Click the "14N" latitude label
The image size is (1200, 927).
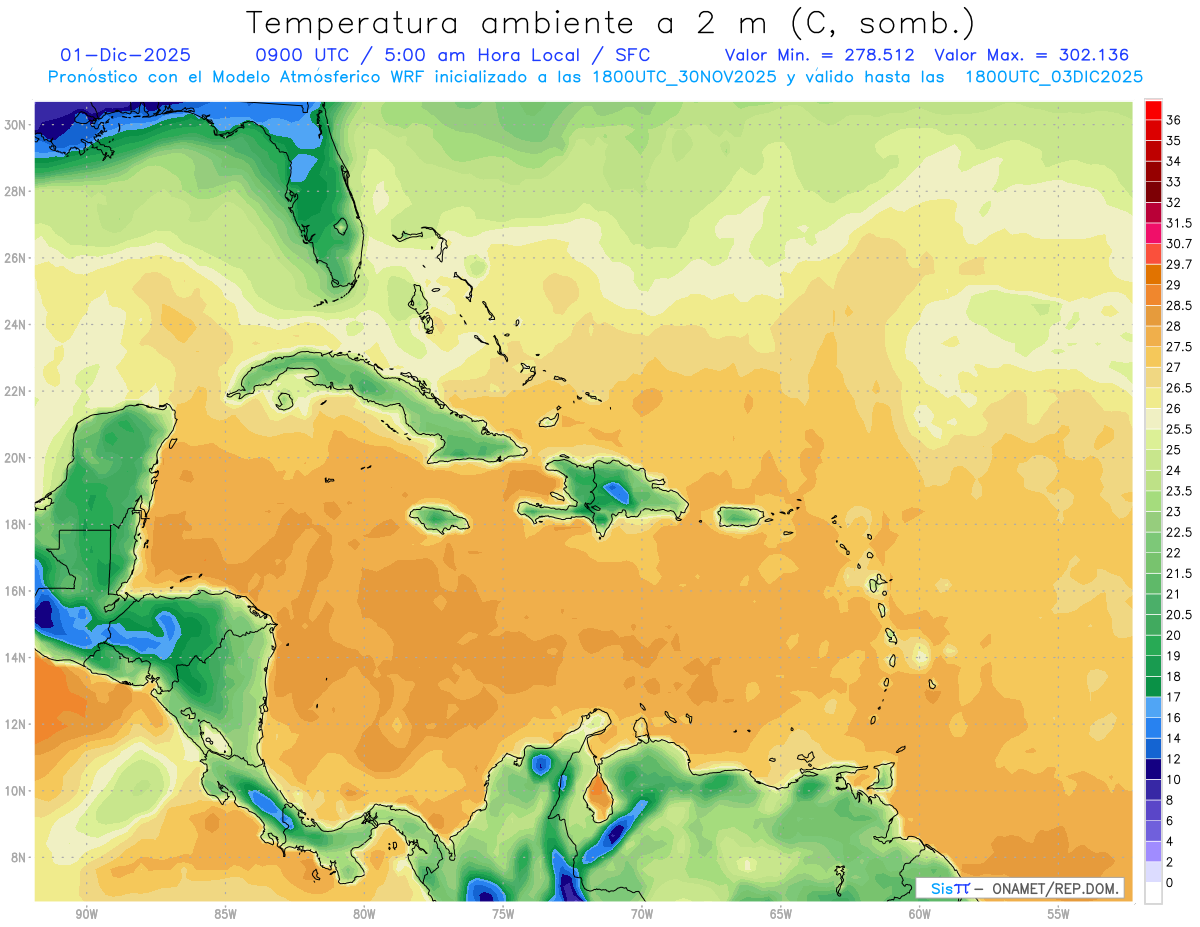click(17, 657)
